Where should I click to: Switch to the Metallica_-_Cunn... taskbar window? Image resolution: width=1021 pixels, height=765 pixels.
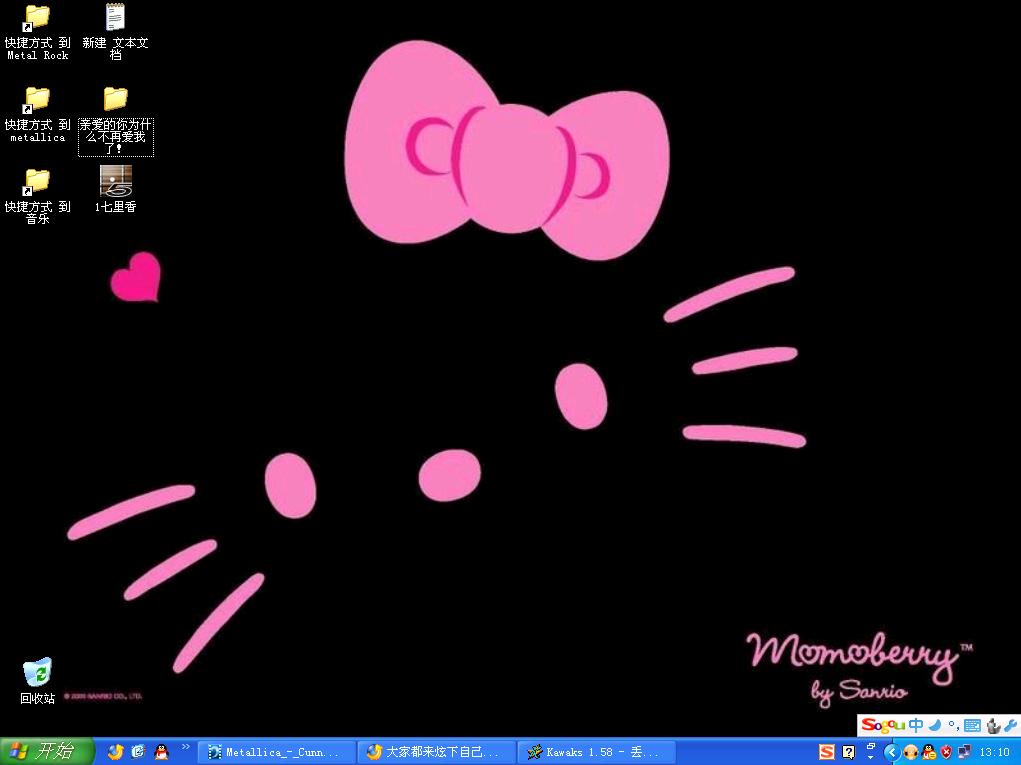click(276, 752)
